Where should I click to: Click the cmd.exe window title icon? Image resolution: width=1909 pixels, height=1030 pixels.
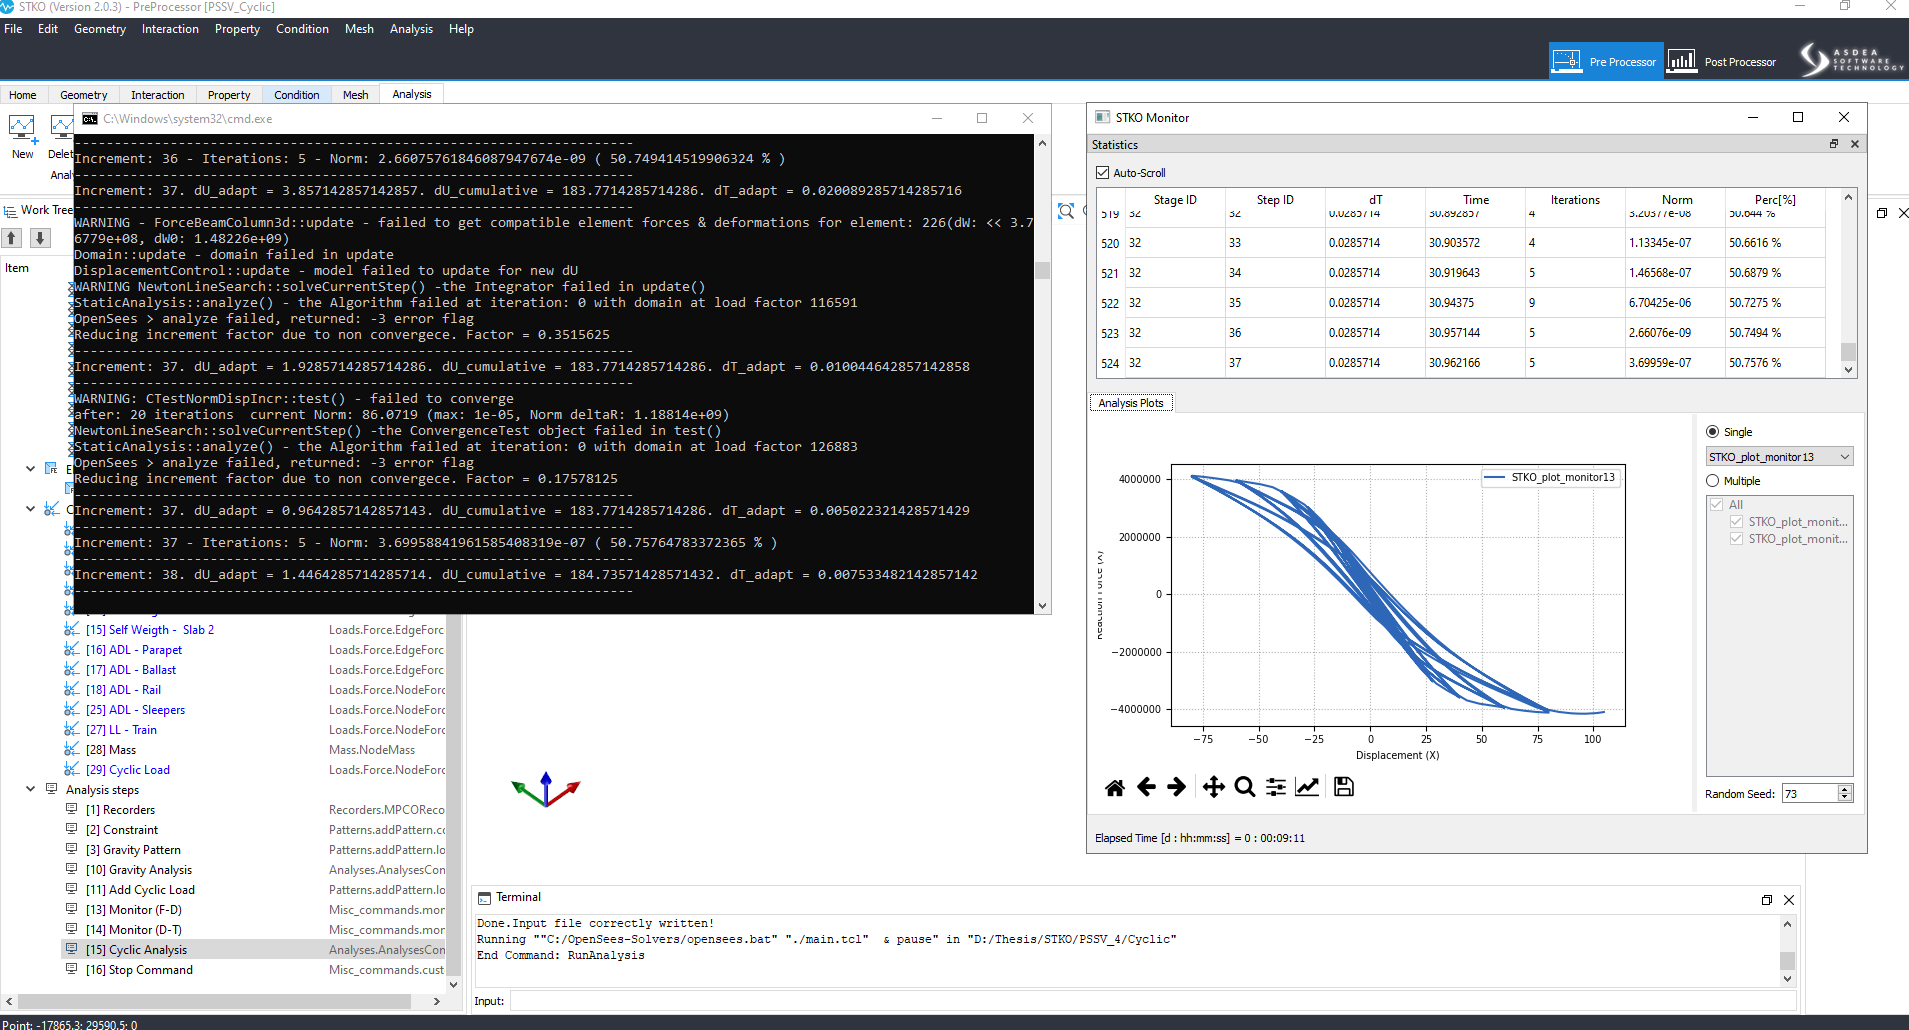(90, 118)
